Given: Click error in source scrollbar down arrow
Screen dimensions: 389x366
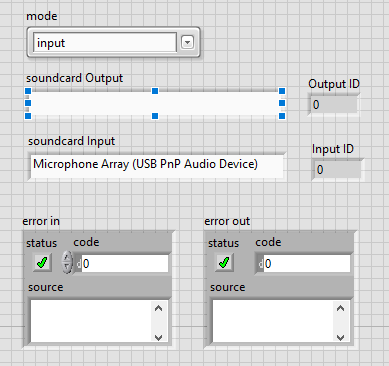Looking at the screenshot, I should (x=159, y=337).
